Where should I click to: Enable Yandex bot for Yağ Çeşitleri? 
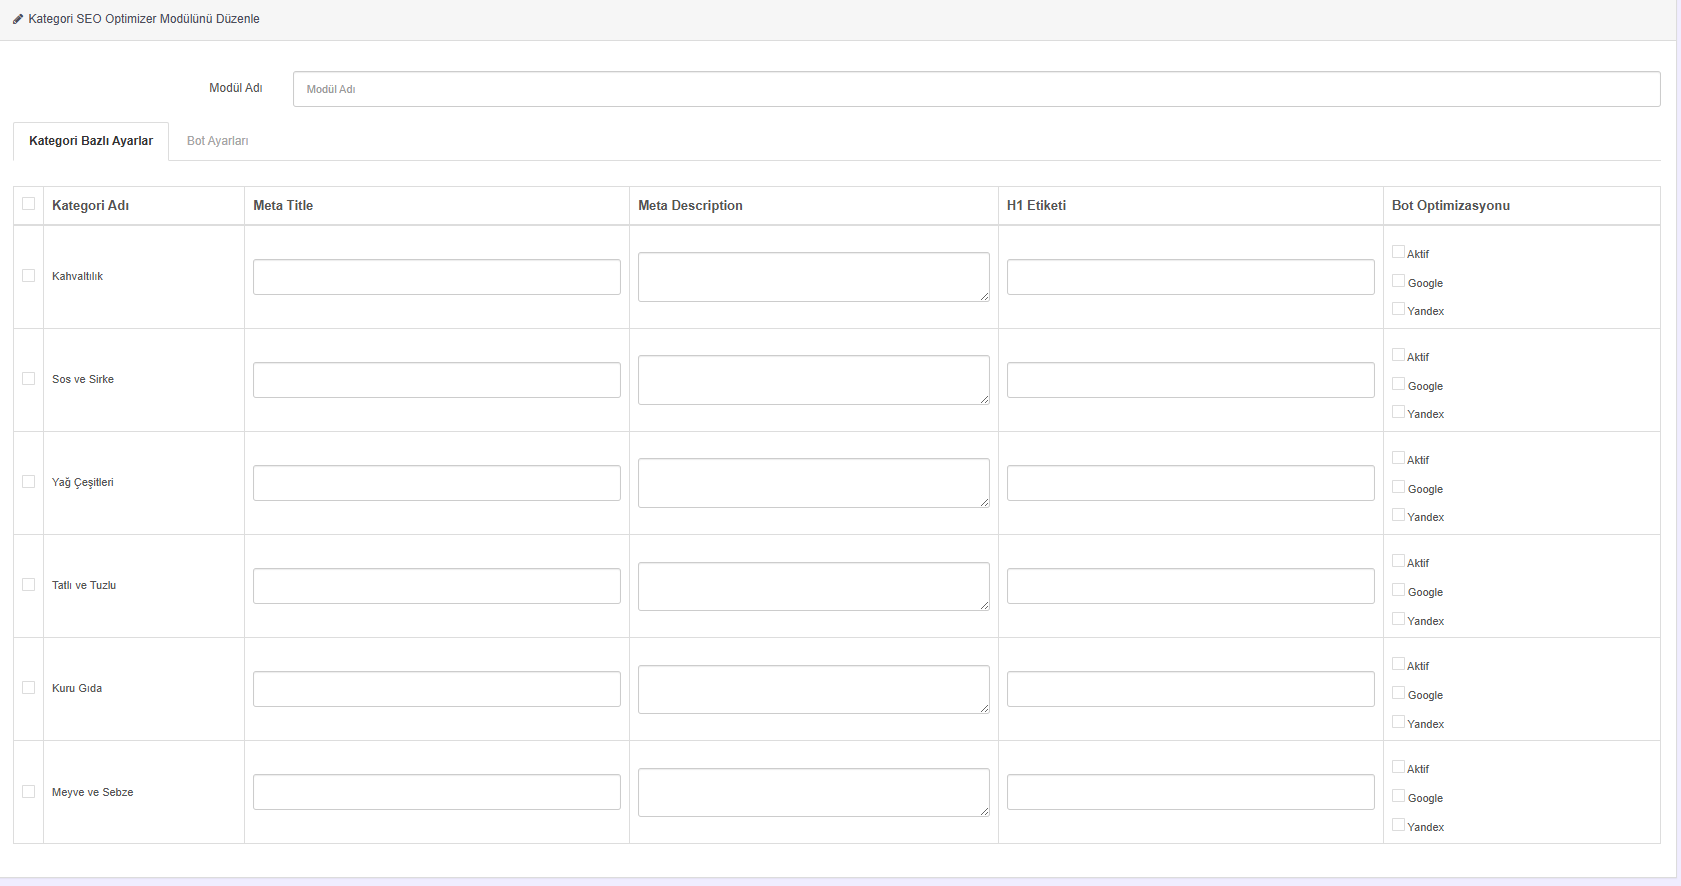coord(1398,515)
